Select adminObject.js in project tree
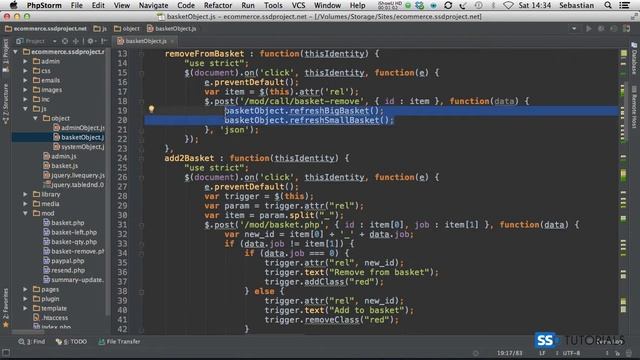 coord(79,128)
